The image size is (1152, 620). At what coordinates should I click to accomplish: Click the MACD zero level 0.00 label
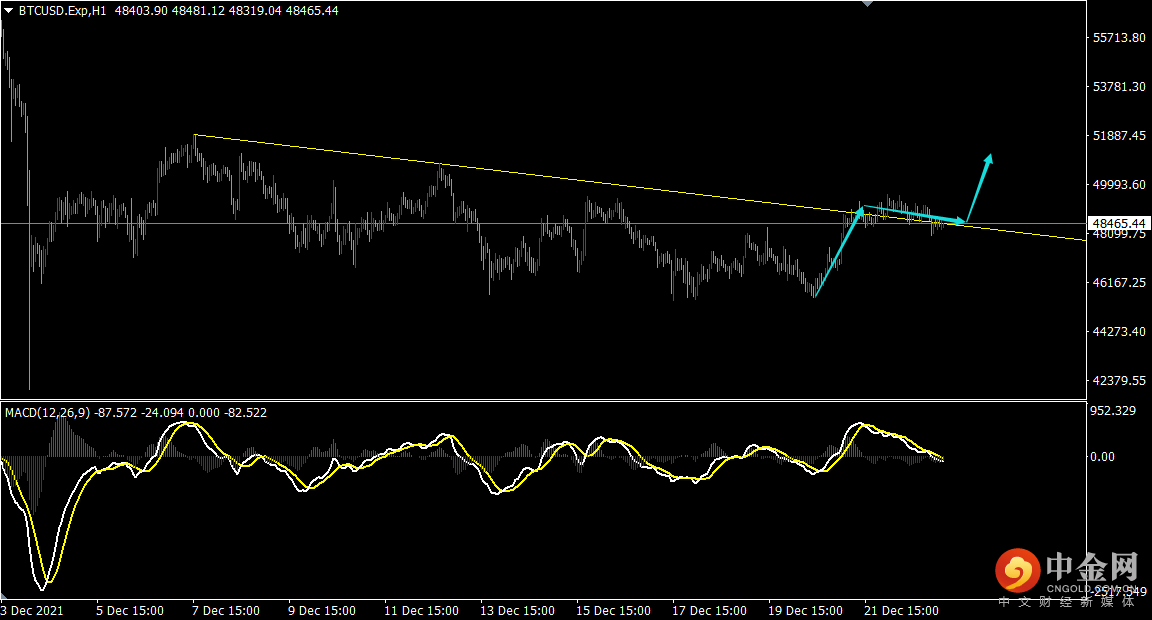(x=1104, y=457)
